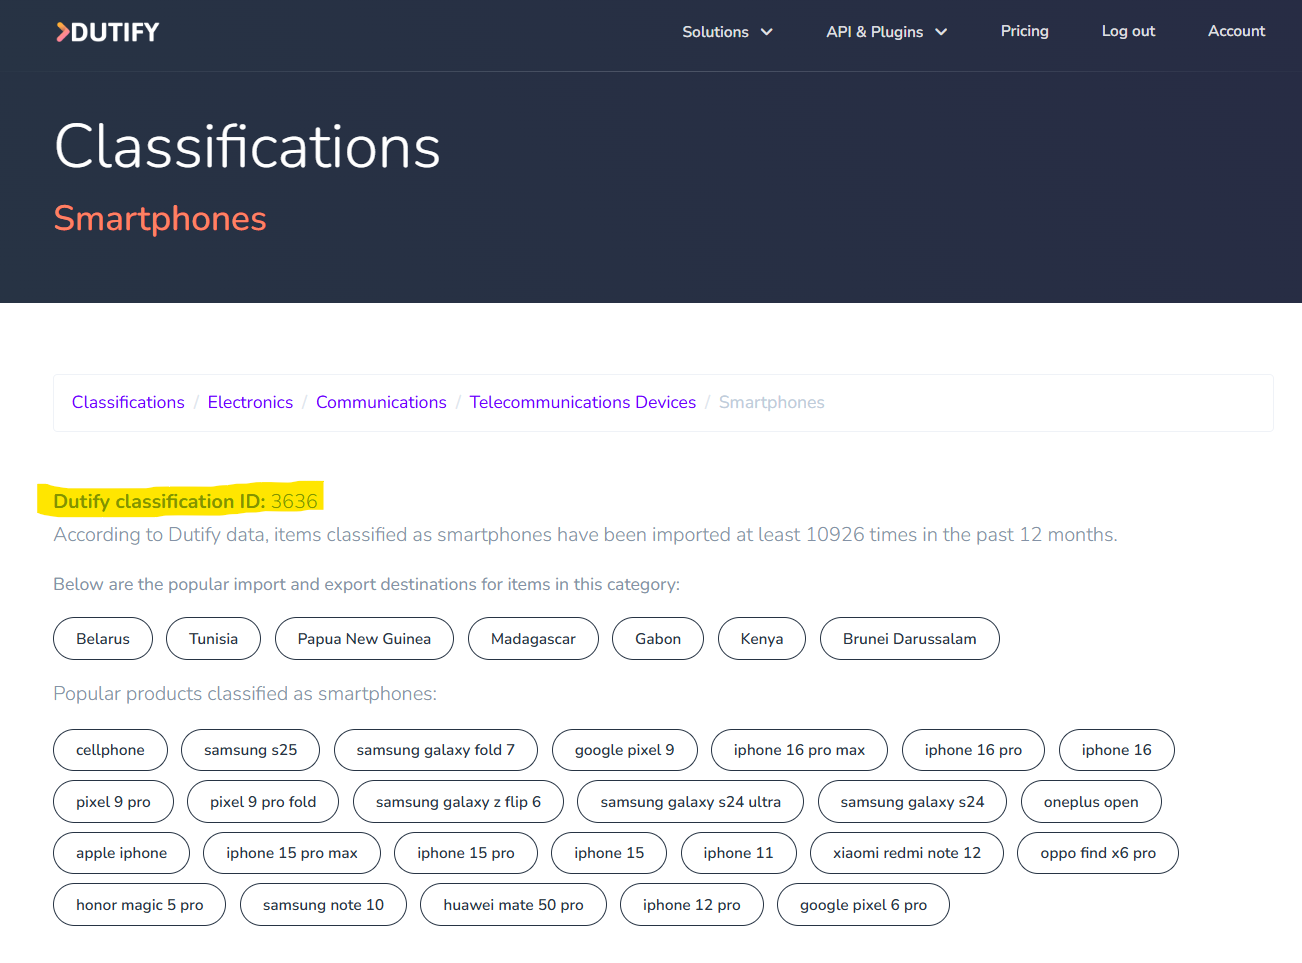Open the cellphone product tag
This screenshot has height=963, width=1302.
[x=110, y=750]
